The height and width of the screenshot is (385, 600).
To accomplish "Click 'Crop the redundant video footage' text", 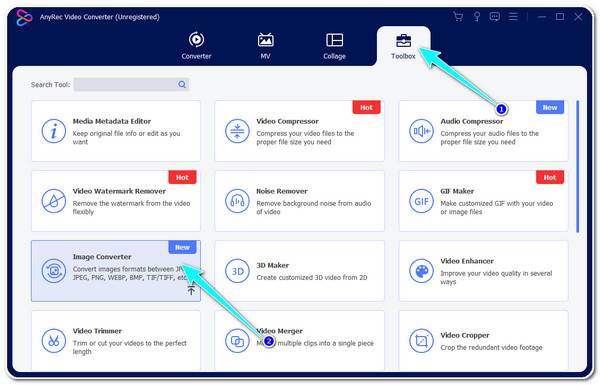I will tap(491, 347).
